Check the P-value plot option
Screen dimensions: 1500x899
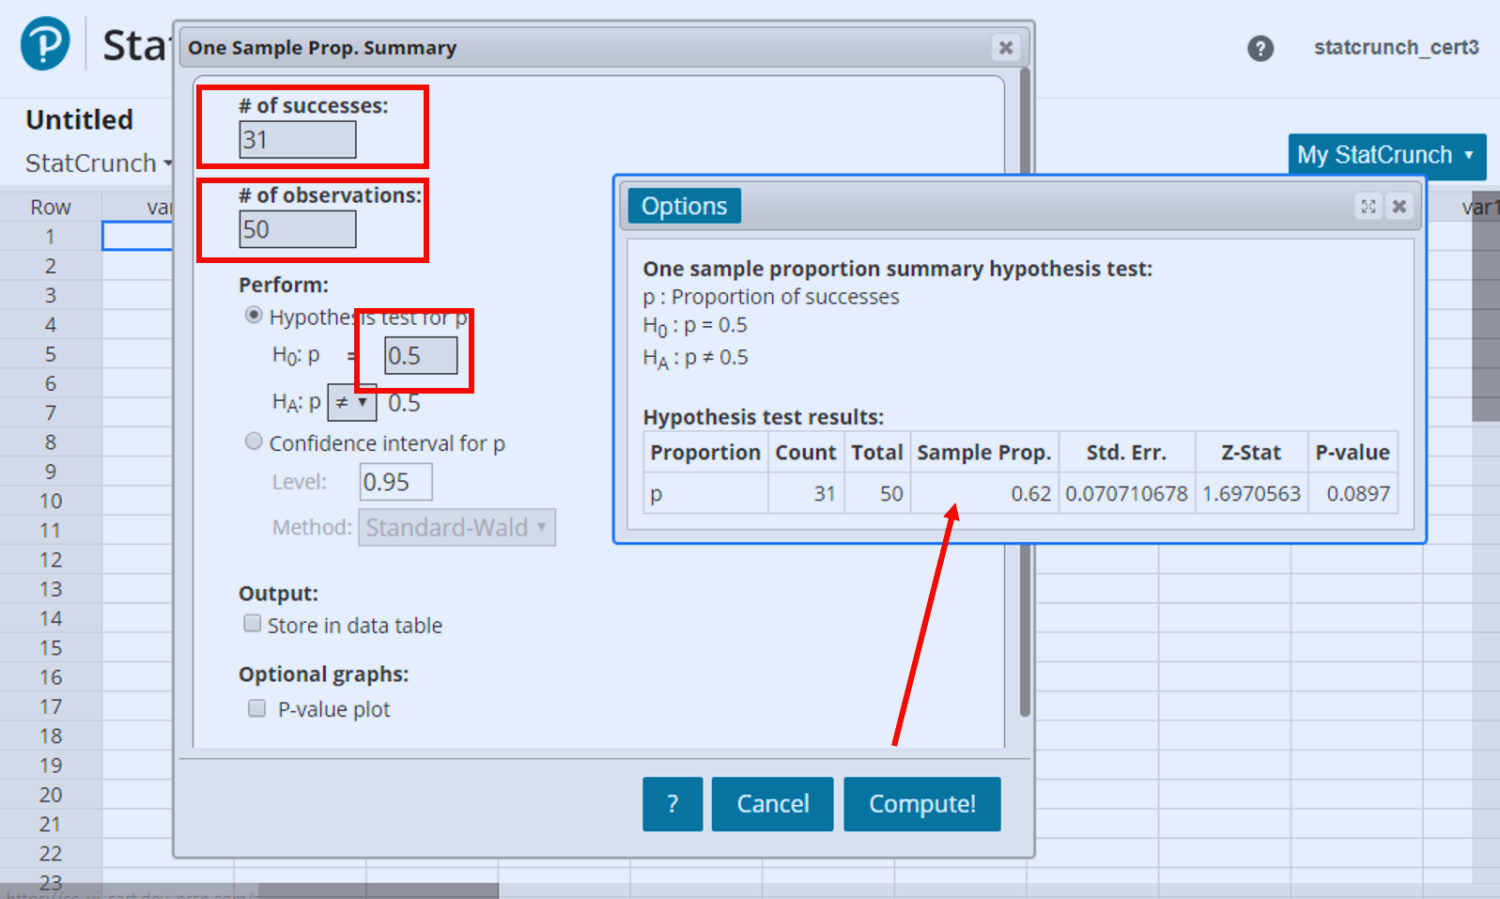(257, 709)
